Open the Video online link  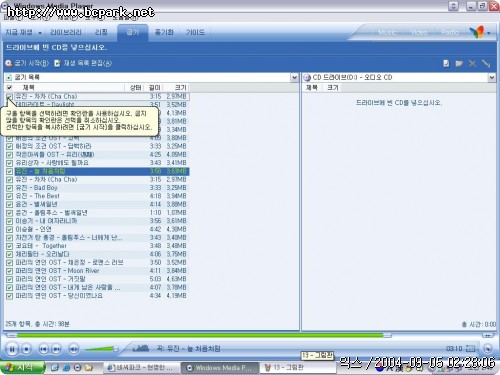(x=419, y=32)
